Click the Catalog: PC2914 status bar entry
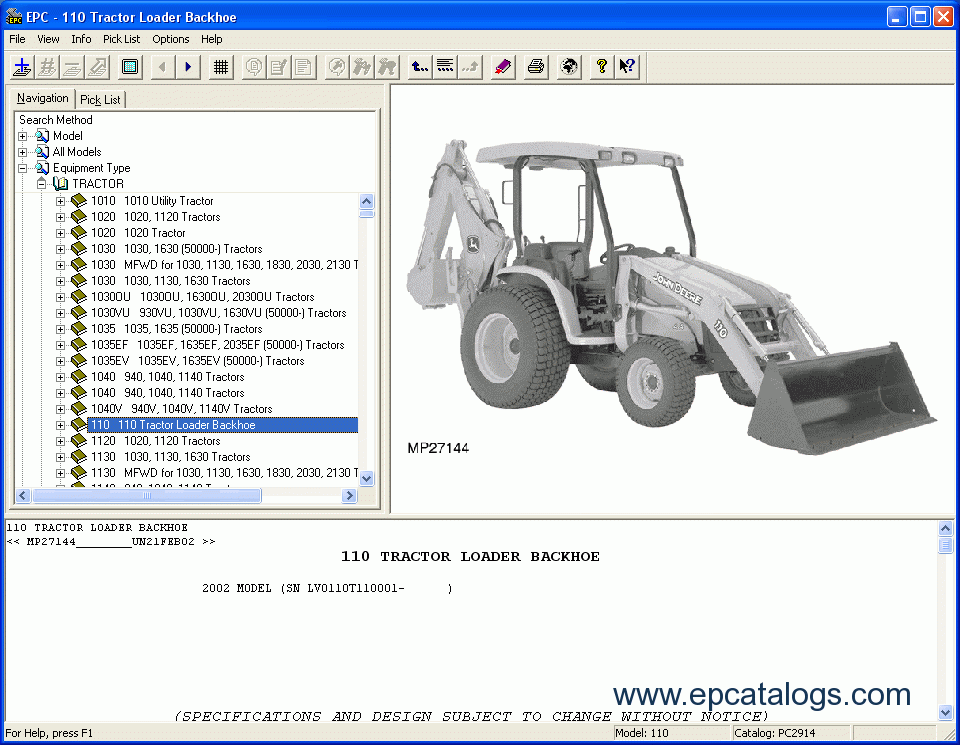 791,733
